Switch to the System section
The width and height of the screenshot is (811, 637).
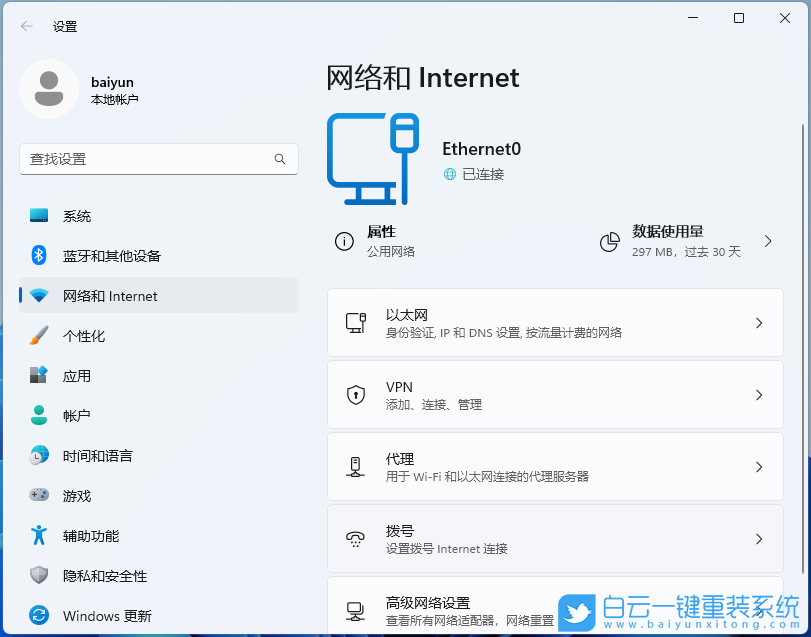[37, 215]
